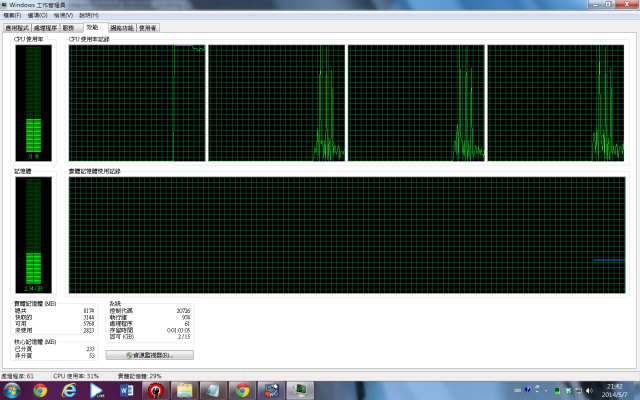Click the 資源監視器(R)... button
This screenshot has width=640, height=400.
click(149, 356)
